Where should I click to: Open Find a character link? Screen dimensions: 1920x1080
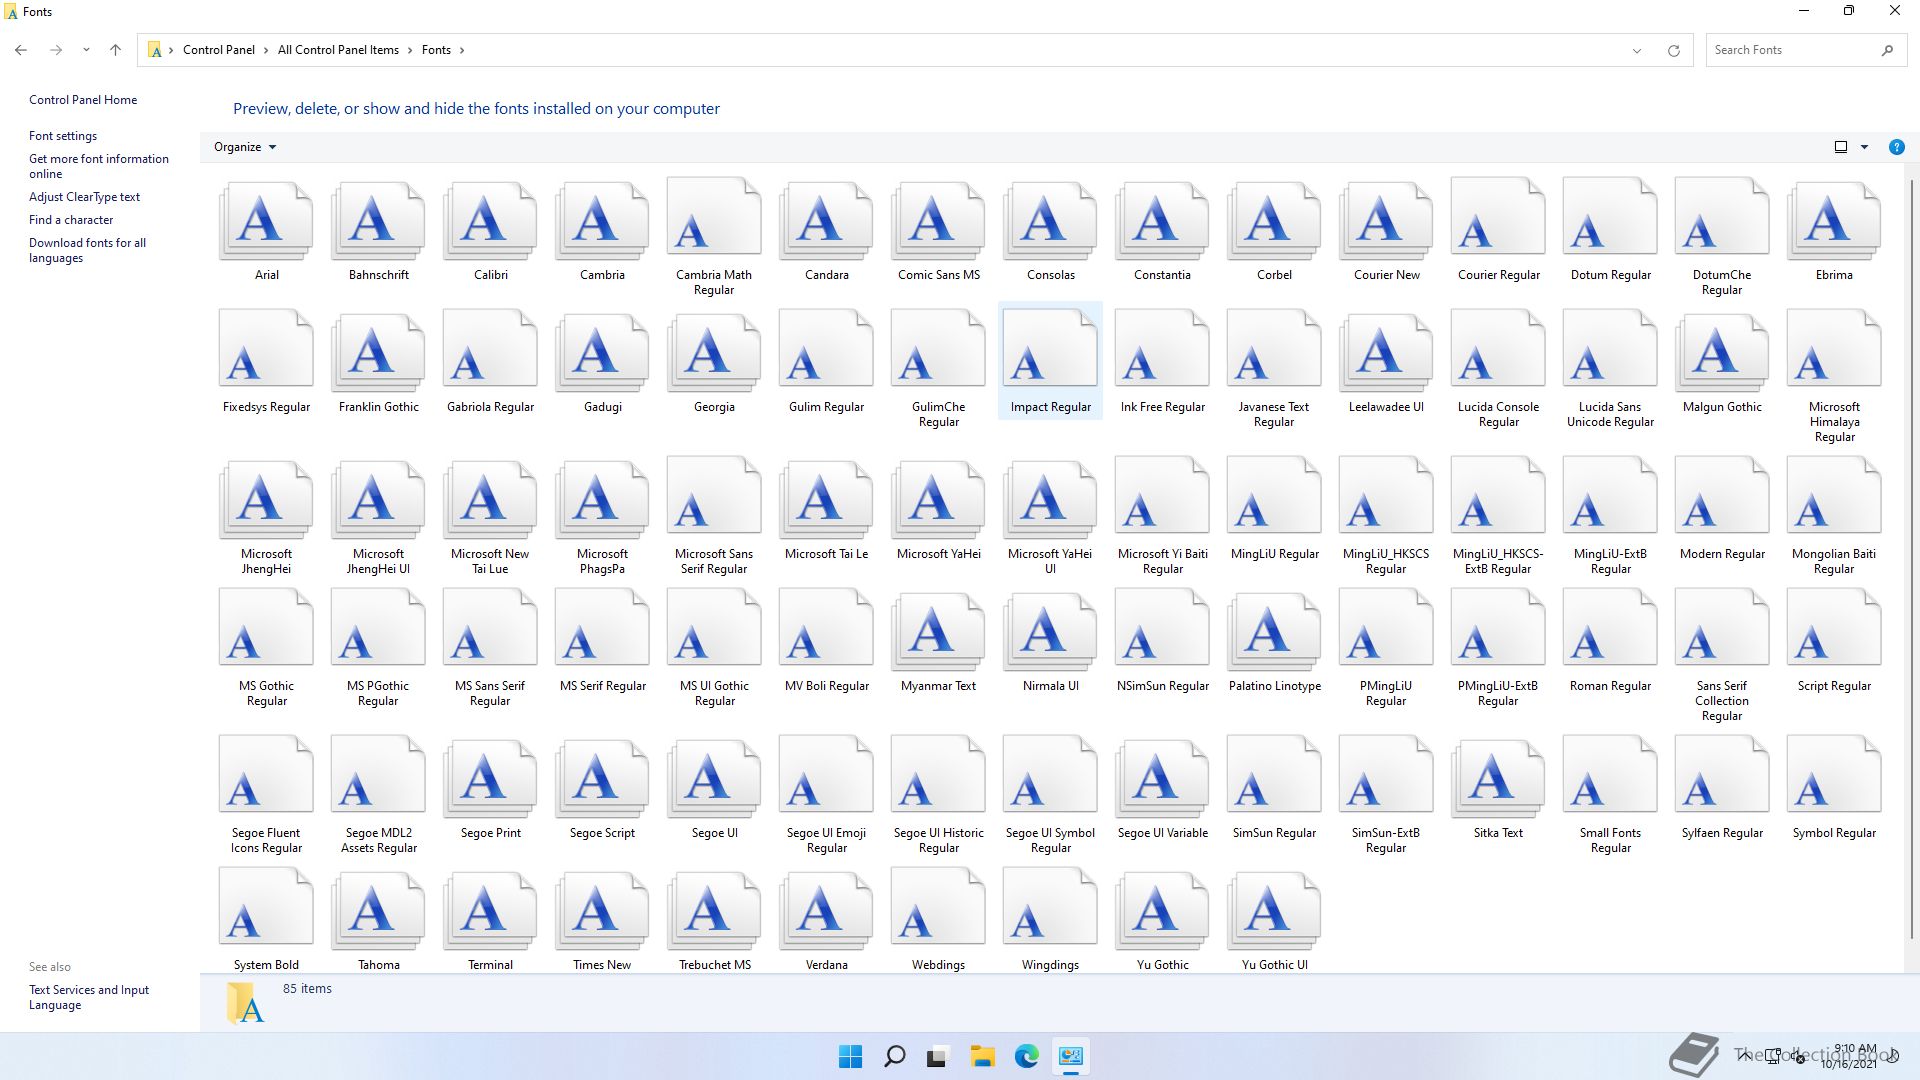tap(71, 220)
